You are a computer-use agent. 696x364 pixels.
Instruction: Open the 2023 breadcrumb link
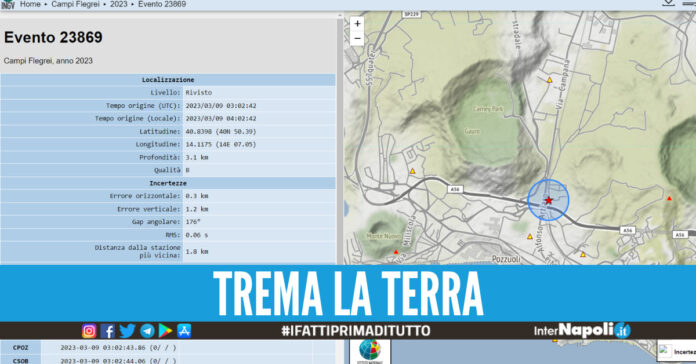(x=119, y=4)
